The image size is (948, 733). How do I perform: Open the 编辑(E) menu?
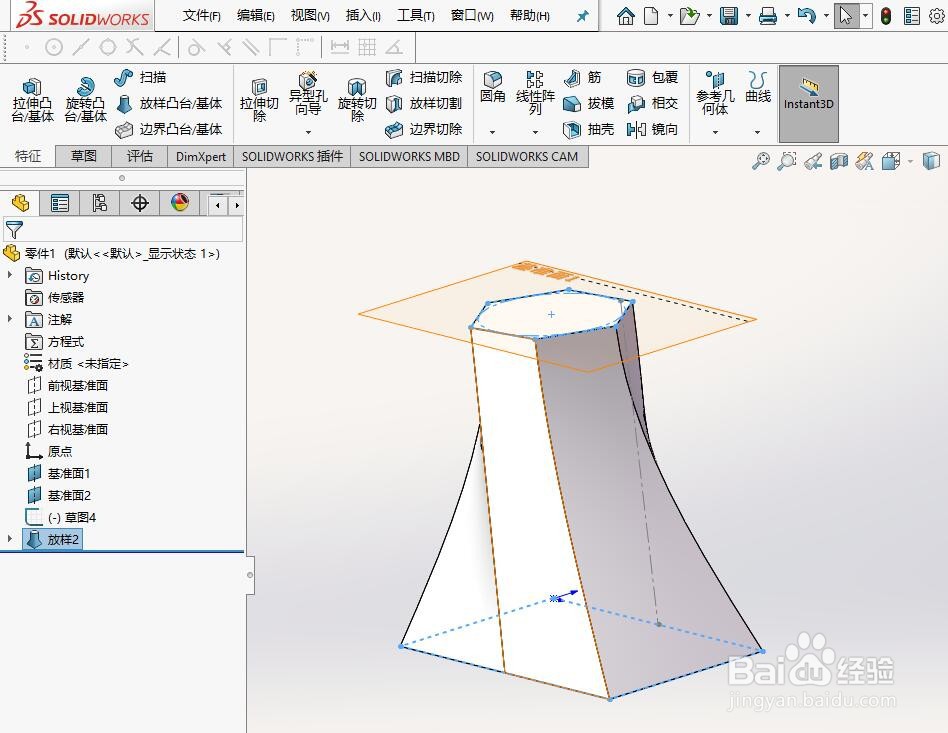coord(255,16)
